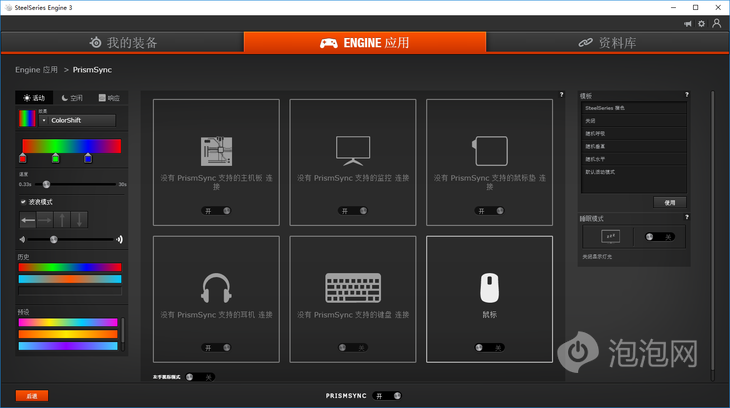Open the ColorShift effect dropdown

(x=77, y=120)
